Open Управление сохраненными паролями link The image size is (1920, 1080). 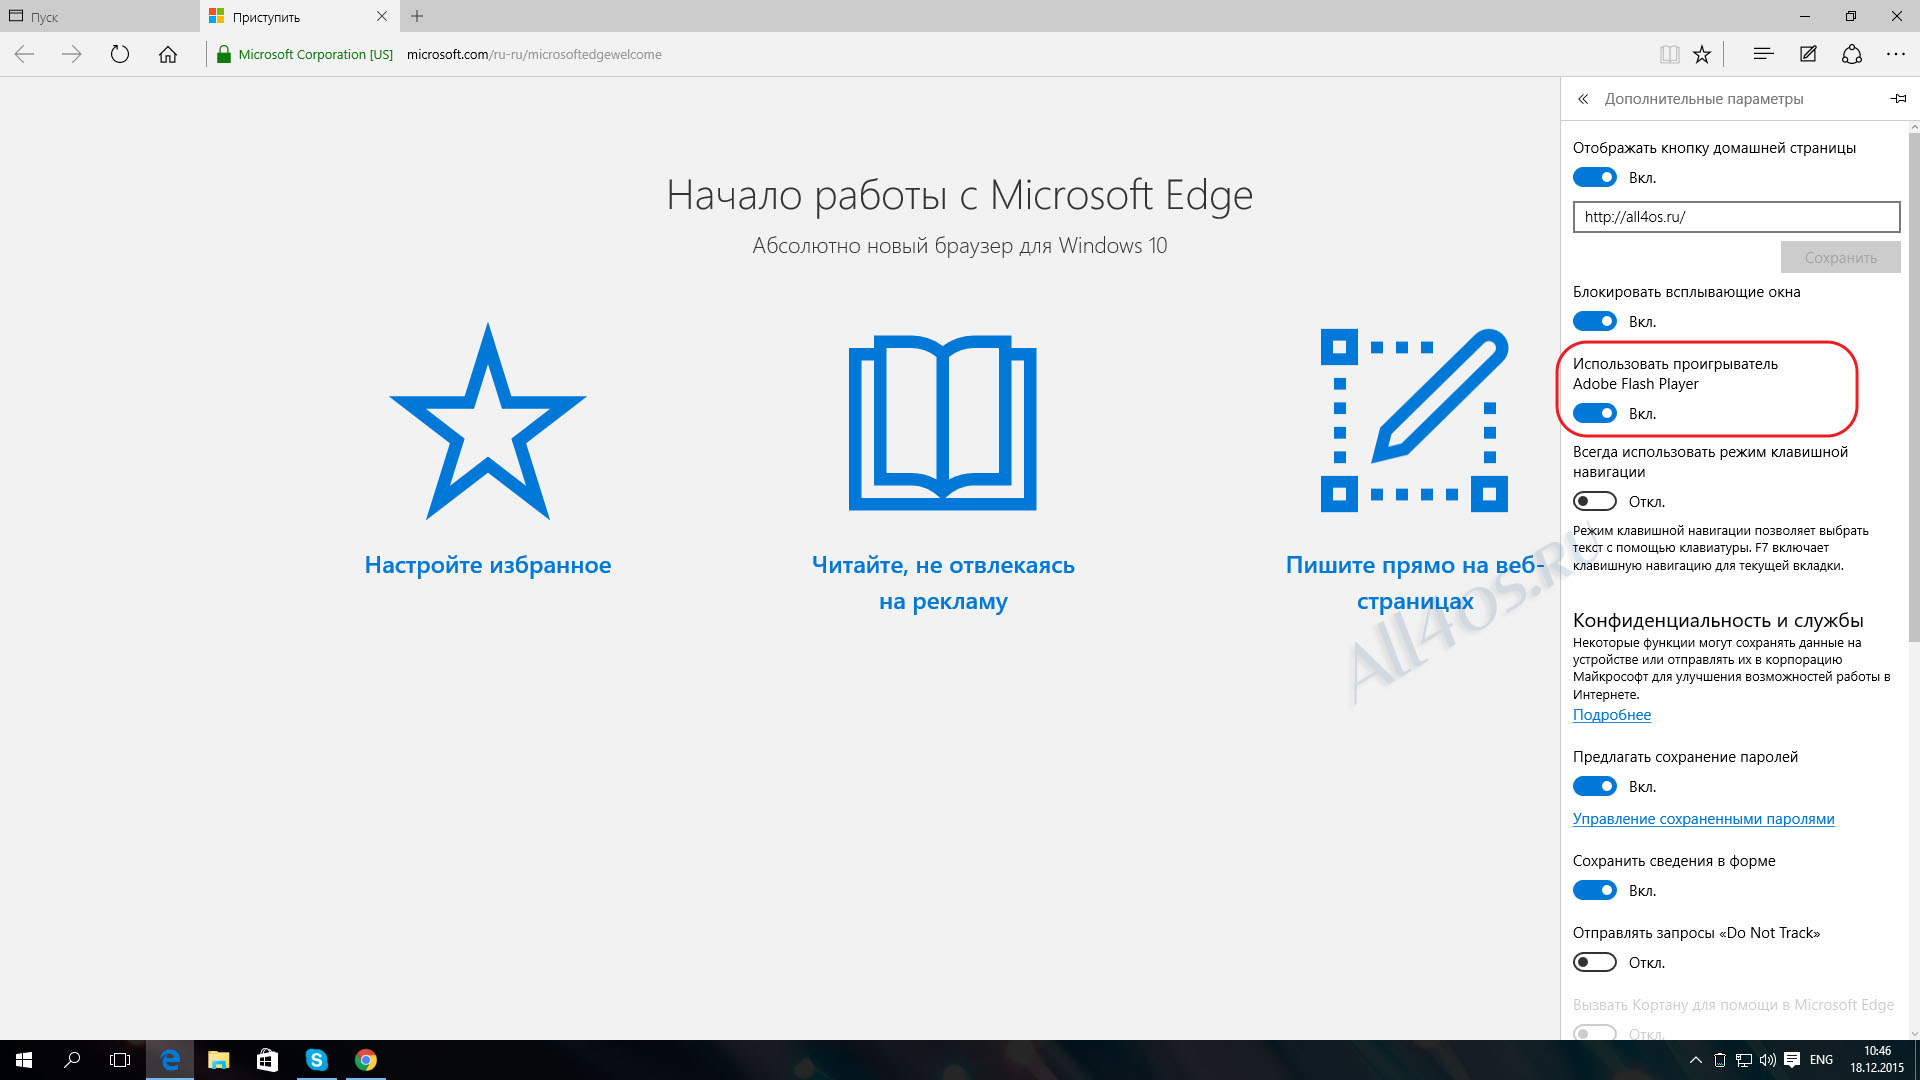point(1703,819)
